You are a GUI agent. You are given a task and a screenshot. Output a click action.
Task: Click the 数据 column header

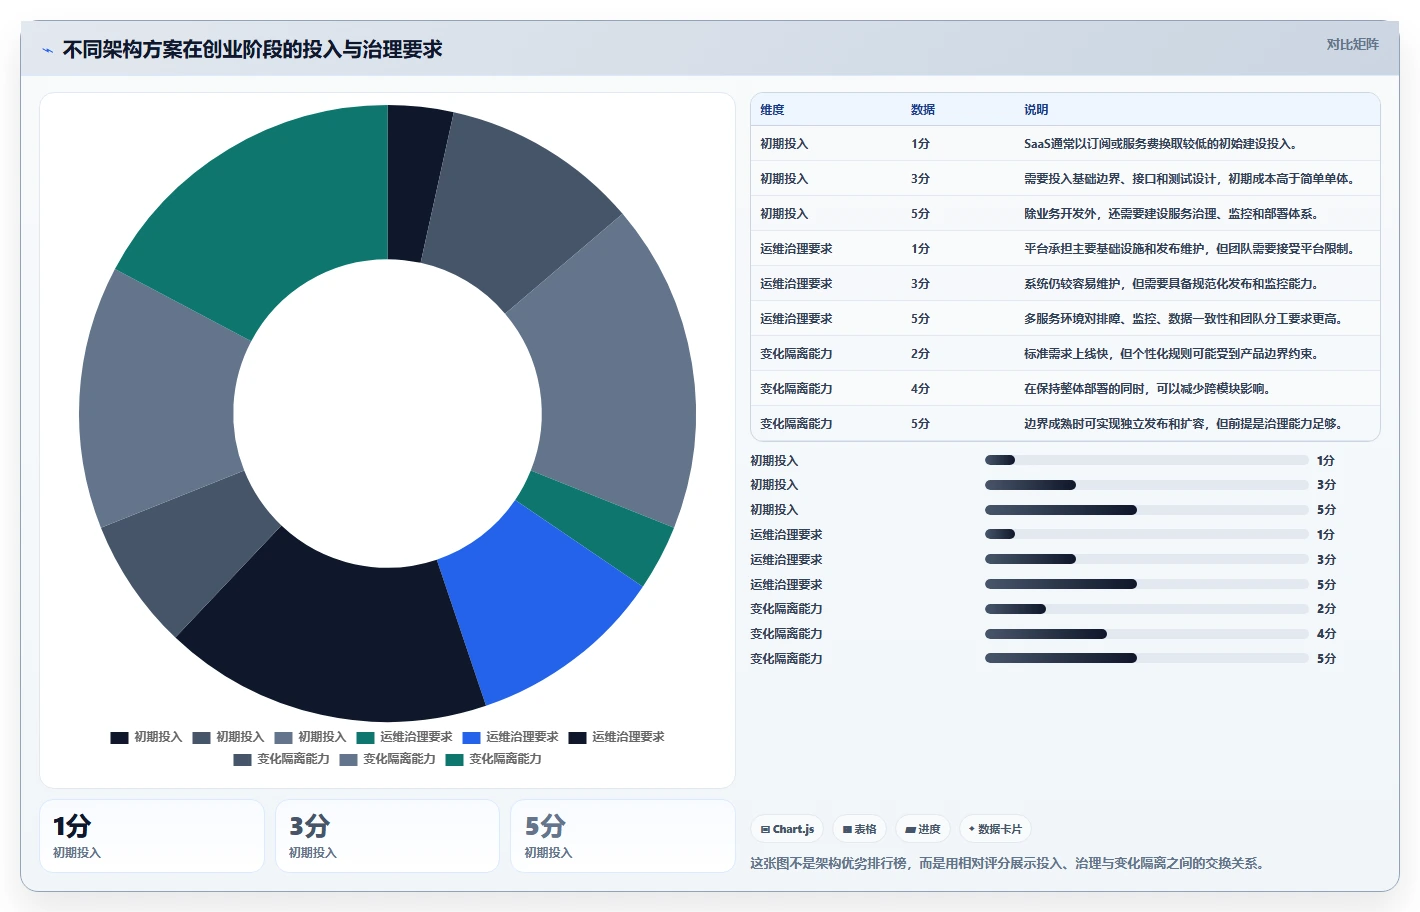[x=922, y=110]
